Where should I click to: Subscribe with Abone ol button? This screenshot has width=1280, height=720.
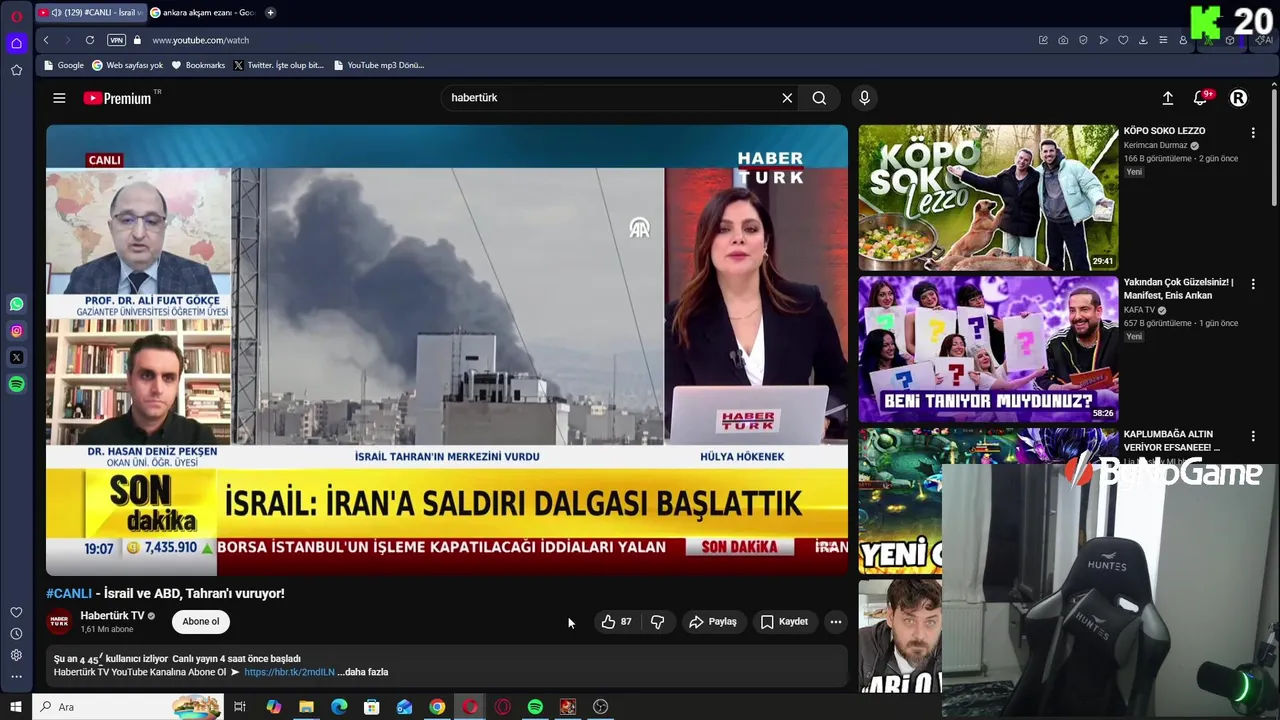tap(201, 622)
